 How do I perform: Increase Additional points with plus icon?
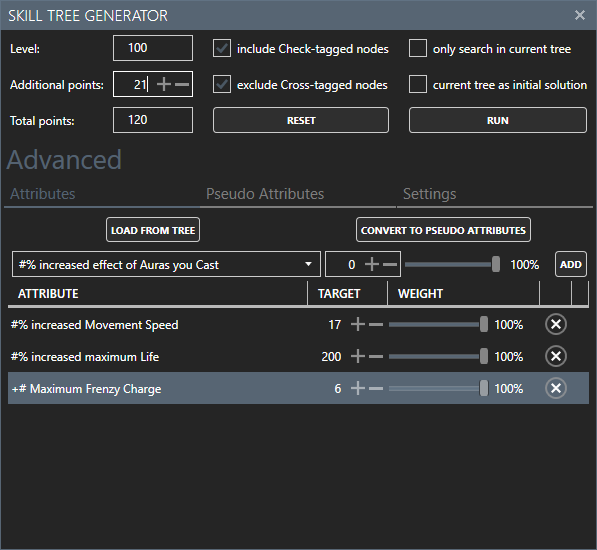(x=164, y=84)
